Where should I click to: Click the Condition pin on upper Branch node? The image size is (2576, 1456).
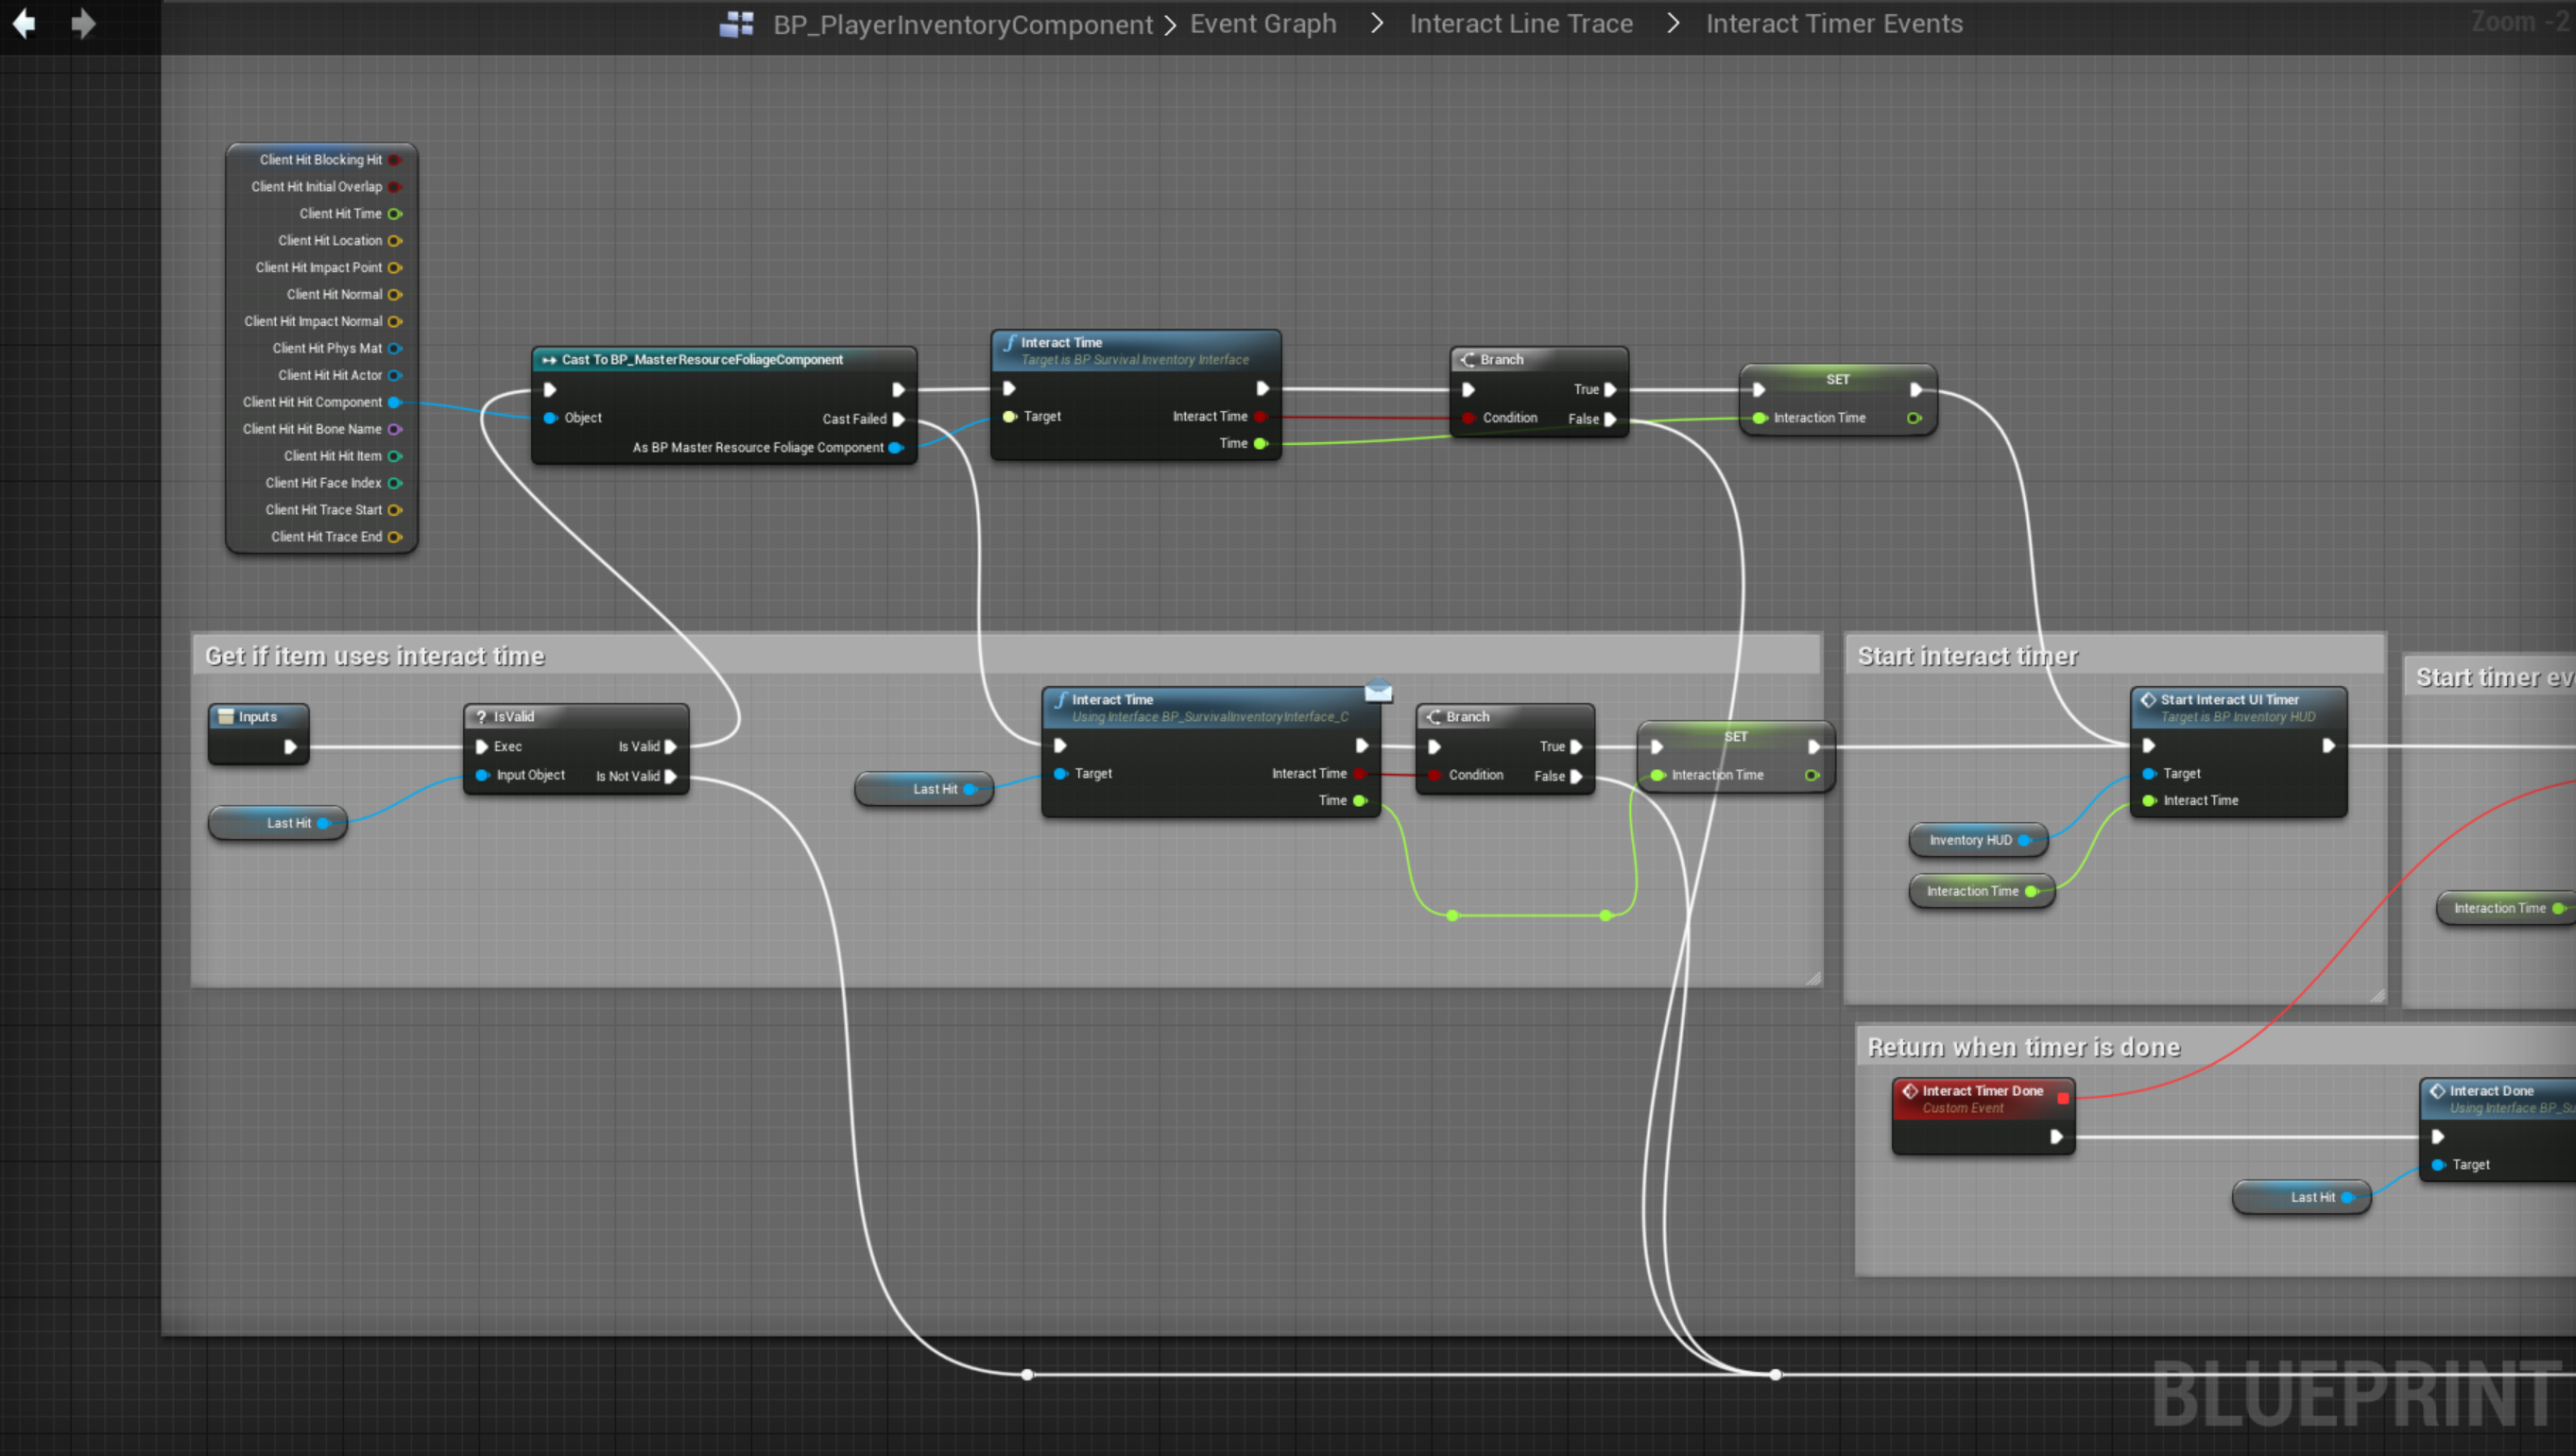(x=1468, y=418)
